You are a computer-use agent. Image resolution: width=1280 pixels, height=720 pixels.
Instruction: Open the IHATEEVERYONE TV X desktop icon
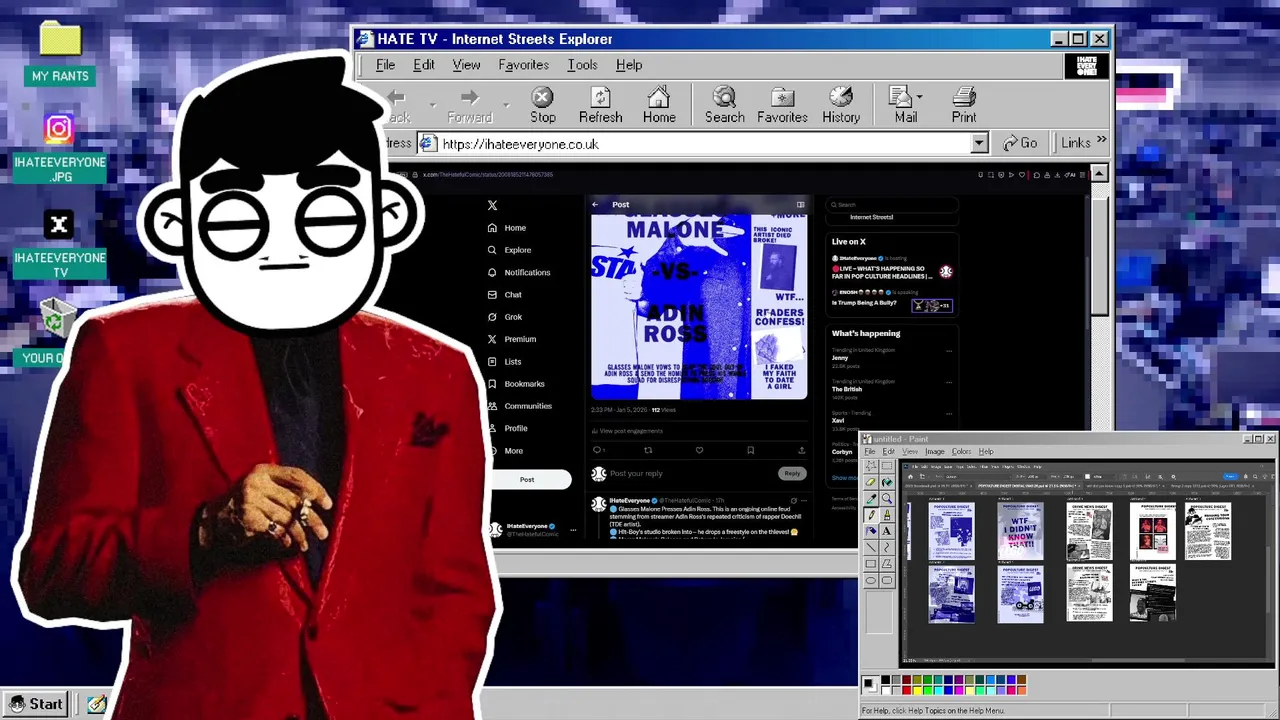(59, 244)
